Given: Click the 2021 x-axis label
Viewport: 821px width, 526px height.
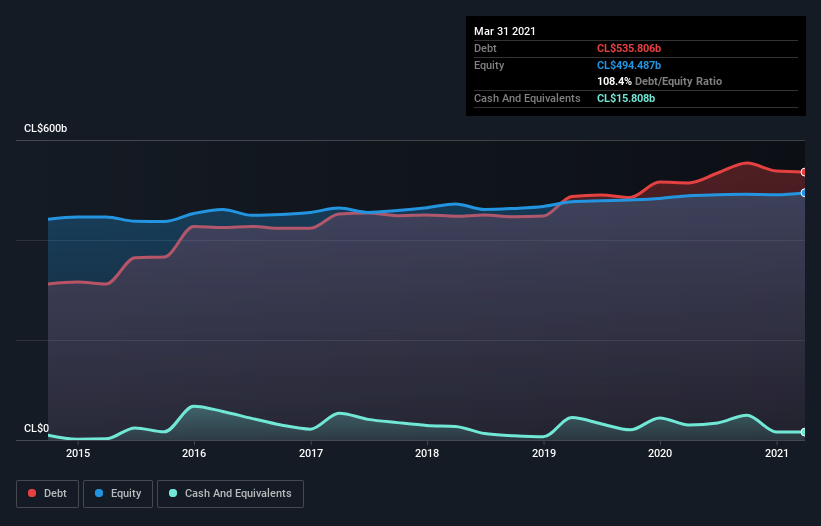Looking at the screenshot, I should (776, 453).
